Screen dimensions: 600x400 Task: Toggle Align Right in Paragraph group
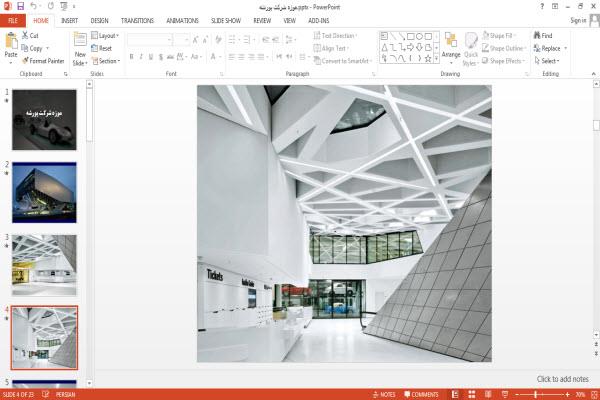pyautogui.click(x=251, y=57)
